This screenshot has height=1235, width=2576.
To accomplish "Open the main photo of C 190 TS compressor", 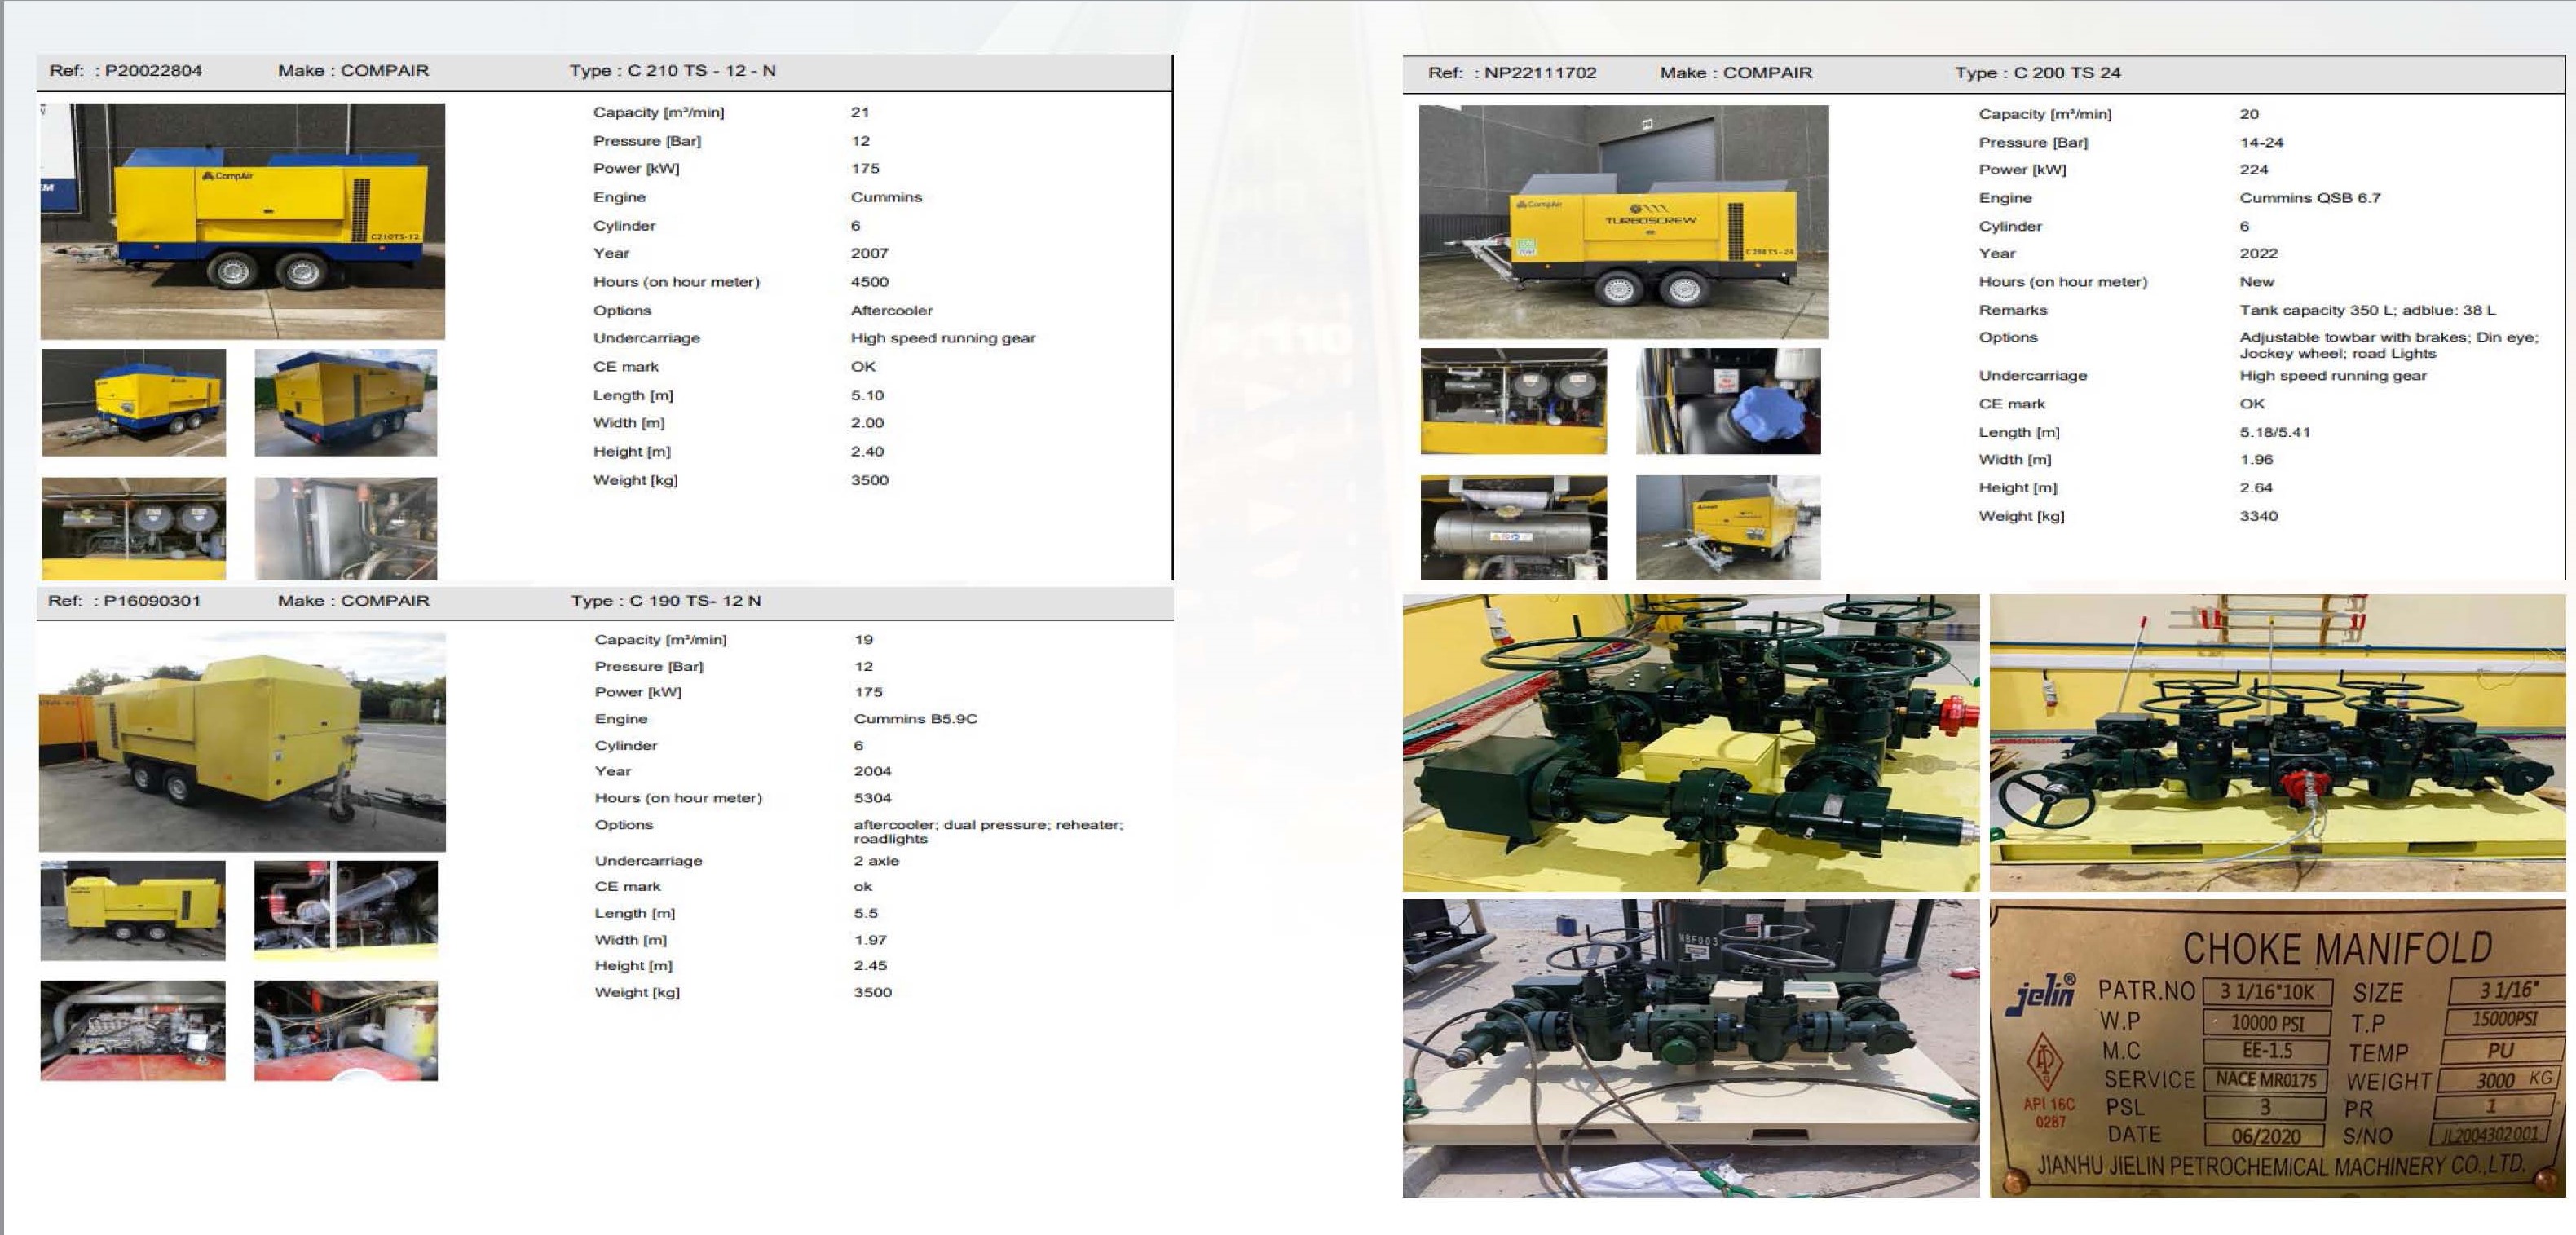I will (242, 741).
